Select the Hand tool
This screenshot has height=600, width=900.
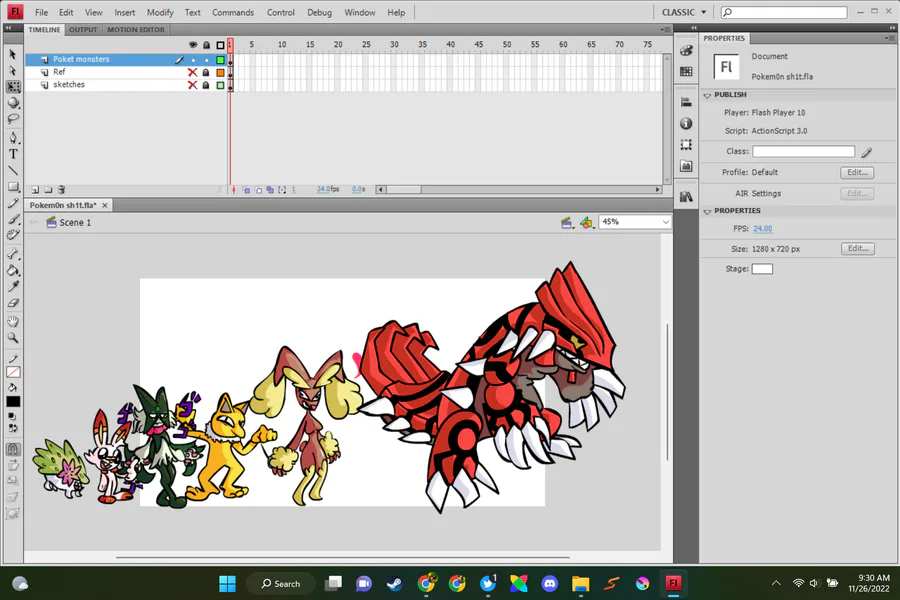13,322
